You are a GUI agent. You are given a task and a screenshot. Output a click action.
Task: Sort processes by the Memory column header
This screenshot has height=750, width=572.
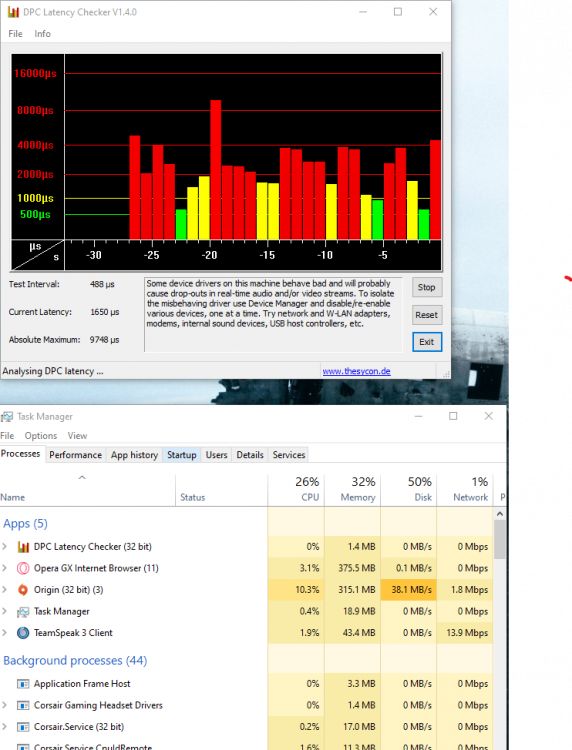coord(352,489)
